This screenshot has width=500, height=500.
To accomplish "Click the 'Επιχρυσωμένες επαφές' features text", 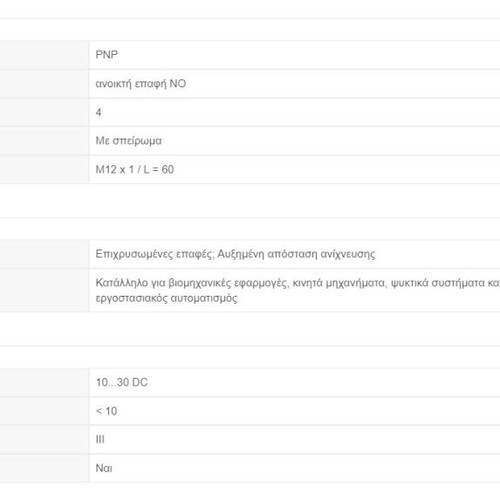I will tap(154, 254).
